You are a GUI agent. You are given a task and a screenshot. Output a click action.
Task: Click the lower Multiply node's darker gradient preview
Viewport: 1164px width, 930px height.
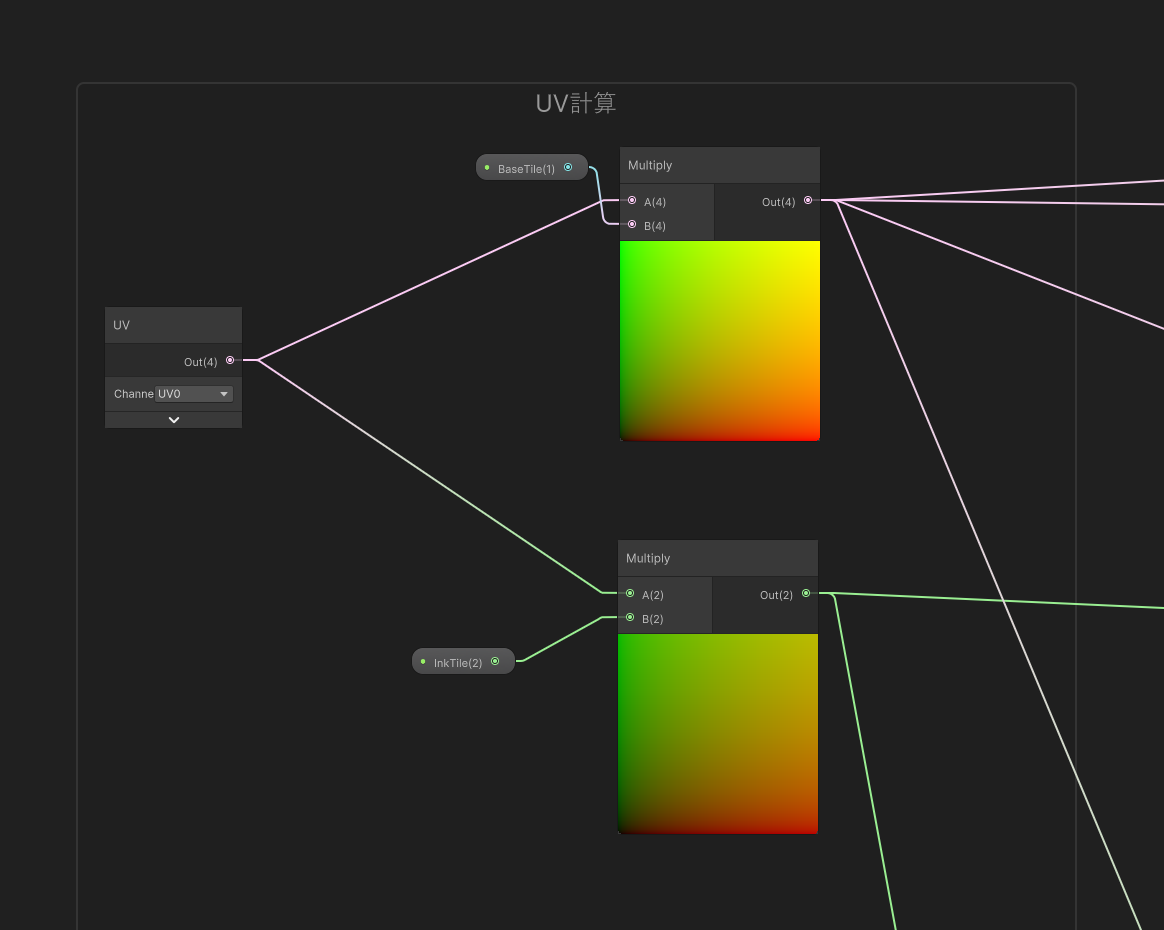(x=718, y=733)
